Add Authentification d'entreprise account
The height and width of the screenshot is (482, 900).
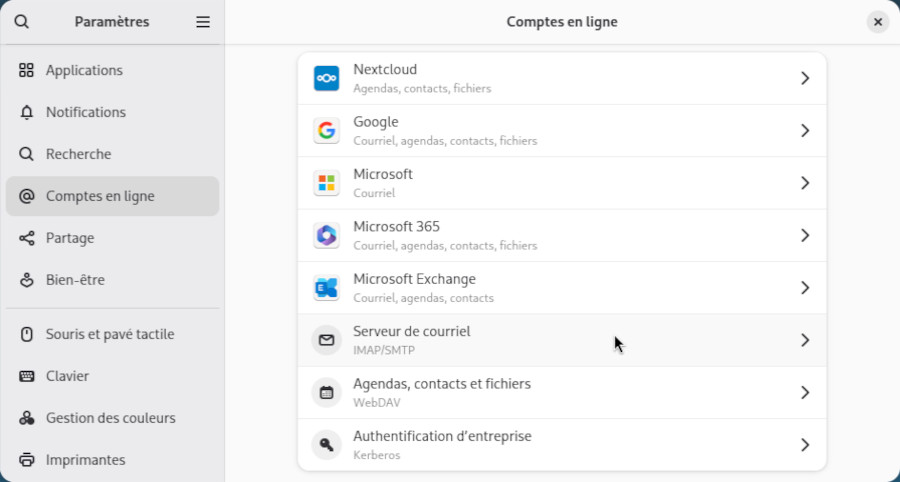[x=562, y=445]
